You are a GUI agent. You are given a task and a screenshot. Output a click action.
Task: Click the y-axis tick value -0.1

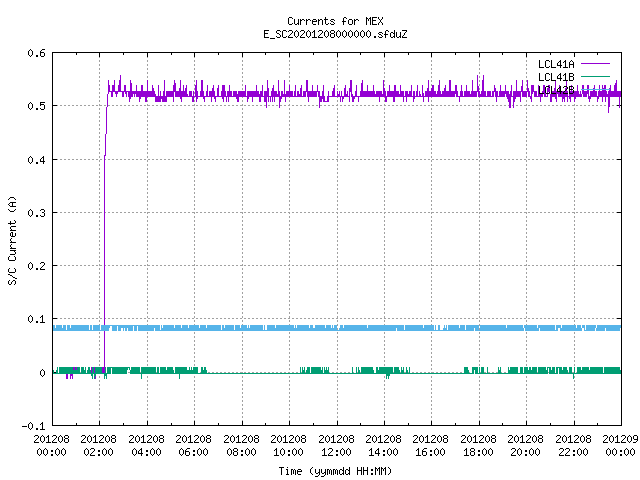(33, 426)
